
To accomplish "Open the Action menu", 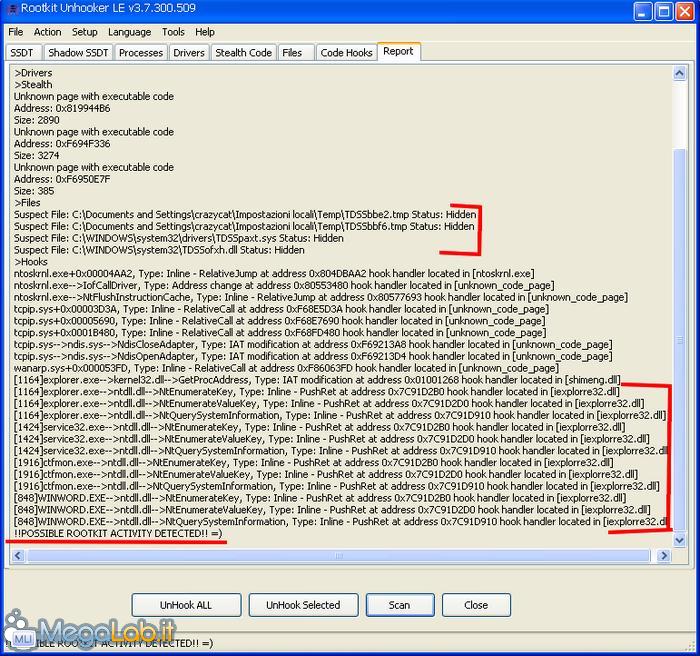I will pyautogui.click(x=47, y=32).
